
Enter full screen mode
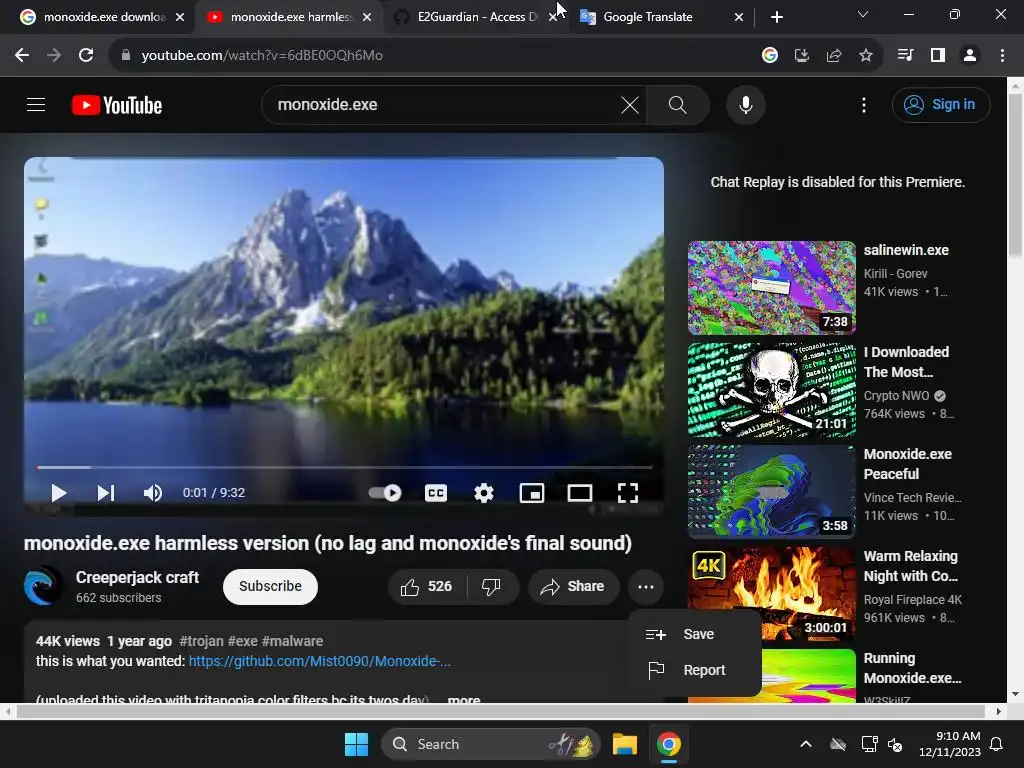[628, 493]
